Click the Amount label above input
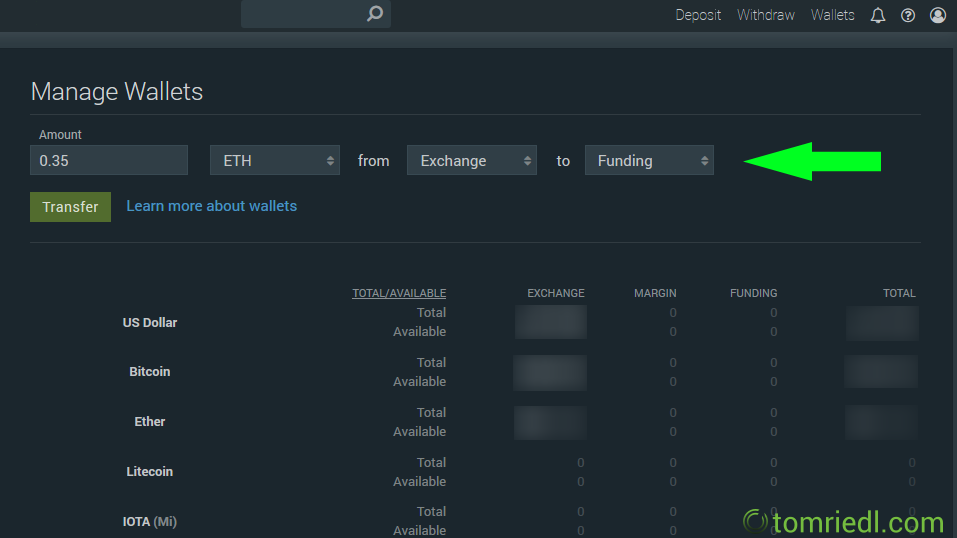Image resolution: width=957 pixels, height=538 pixels. point(60,134)
